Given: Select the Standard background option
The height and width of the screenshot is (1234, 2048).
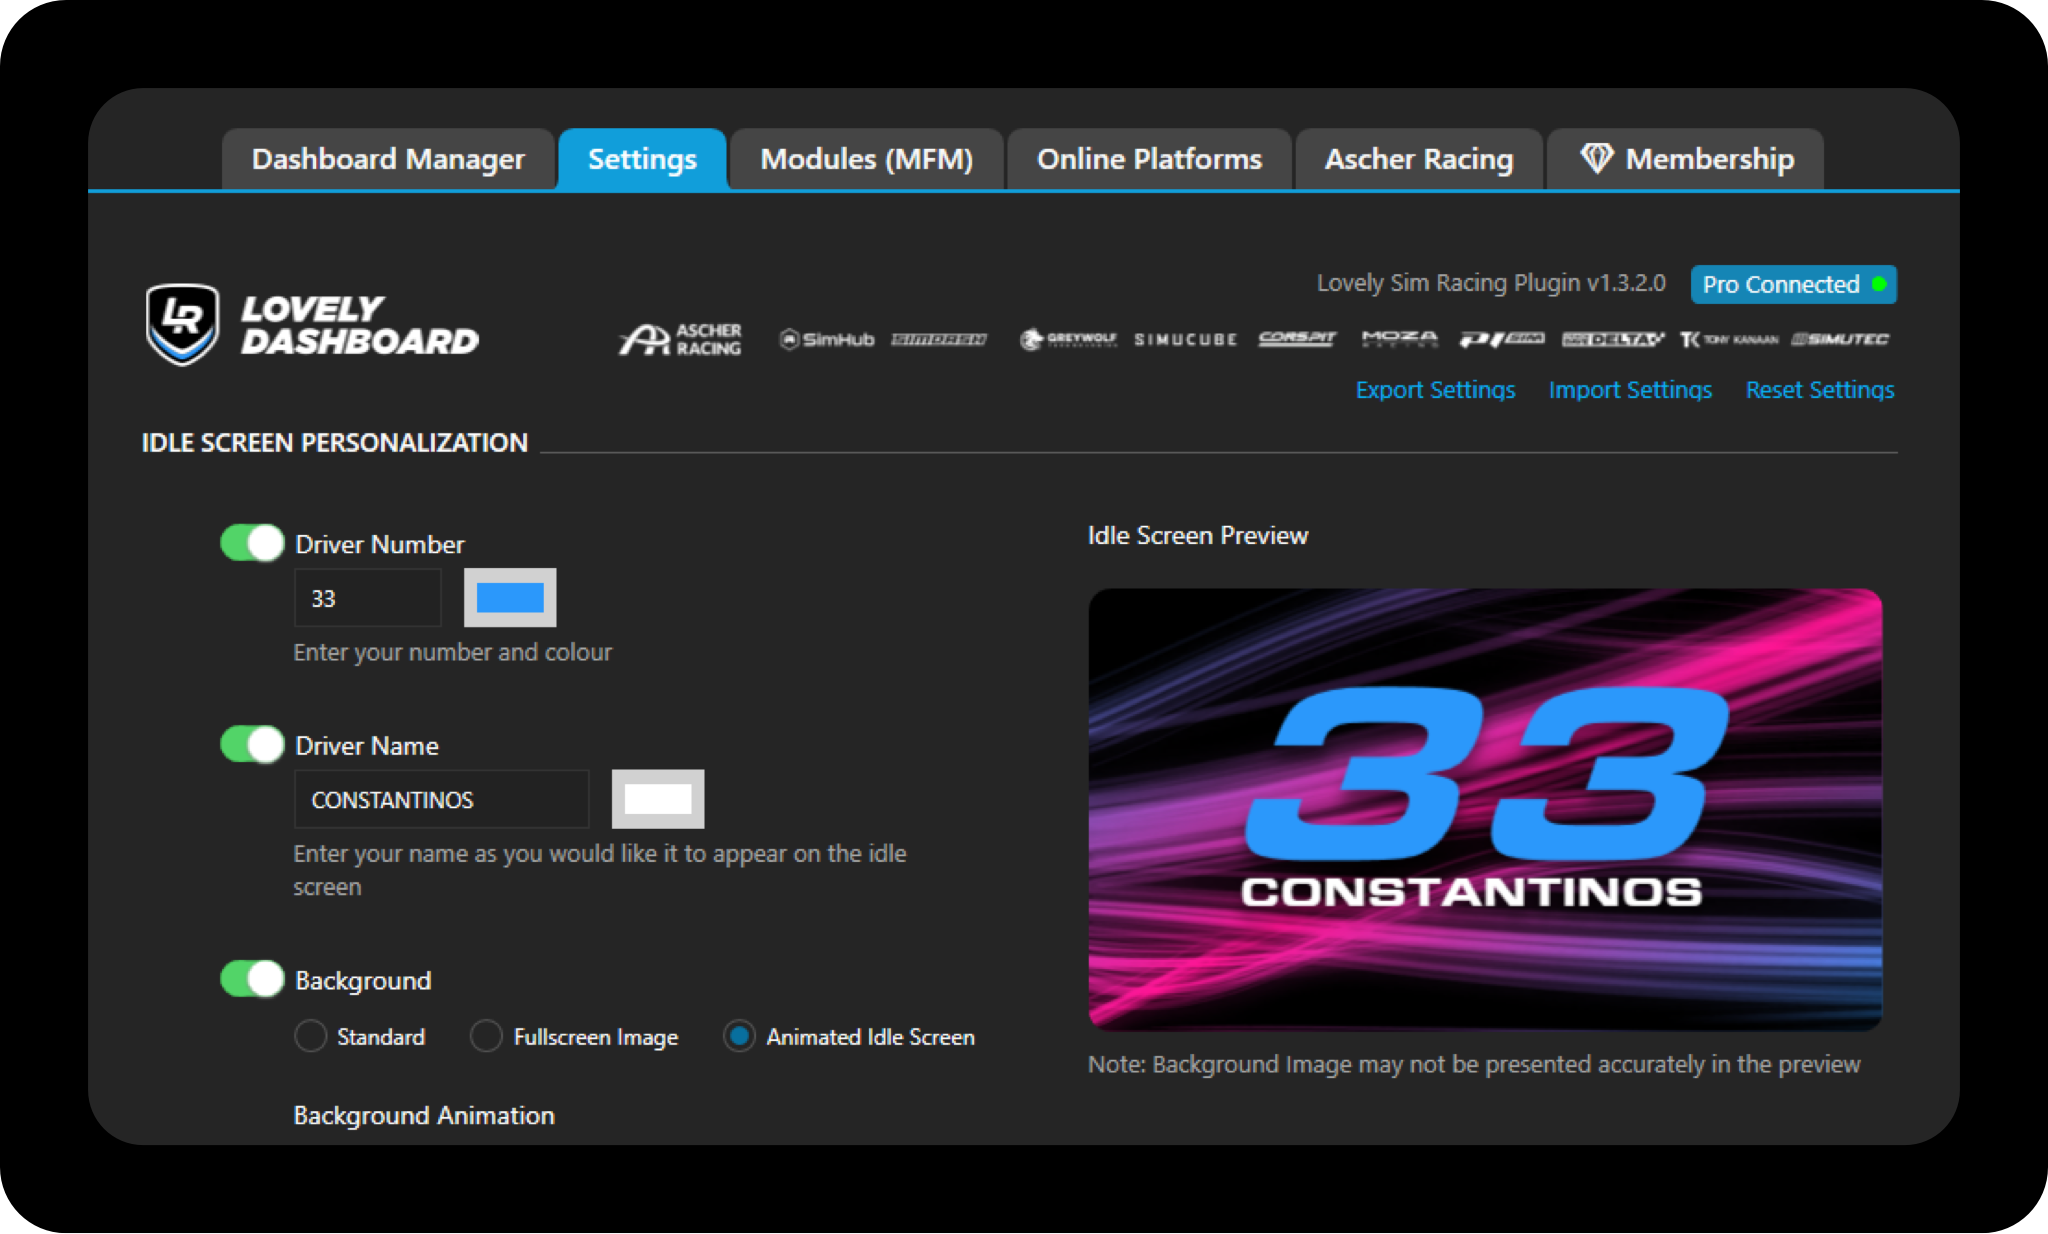Looking at the screenshot, I should (x=311, y=1036).
